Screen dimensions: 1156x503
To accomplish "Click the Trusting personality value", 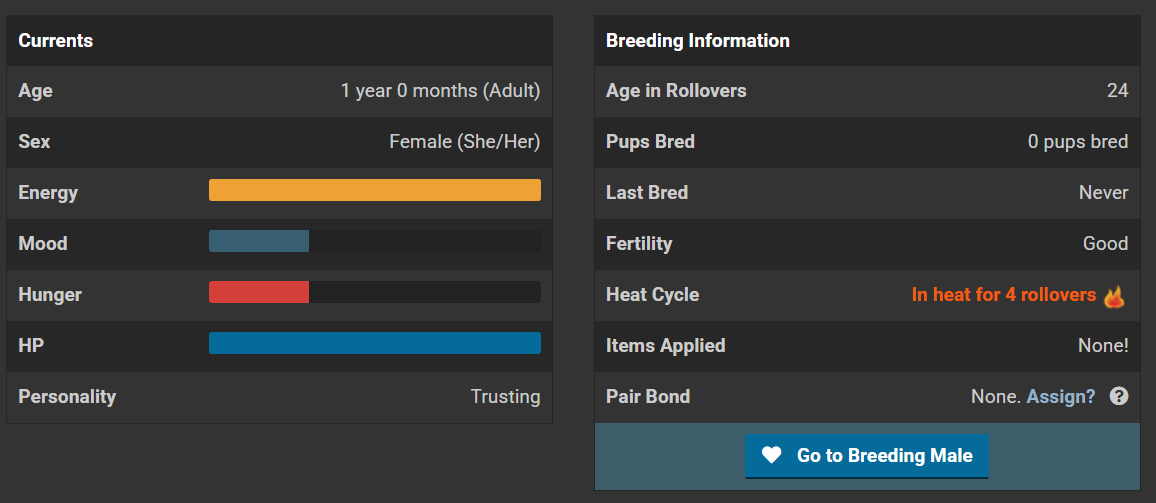I will click(x=505, y=397).
